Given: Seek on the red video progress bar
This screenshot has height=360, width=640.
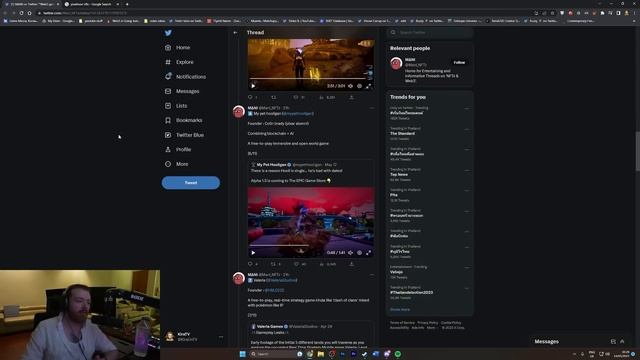Looking at the screenshot, I should click(x=311, y=245).
